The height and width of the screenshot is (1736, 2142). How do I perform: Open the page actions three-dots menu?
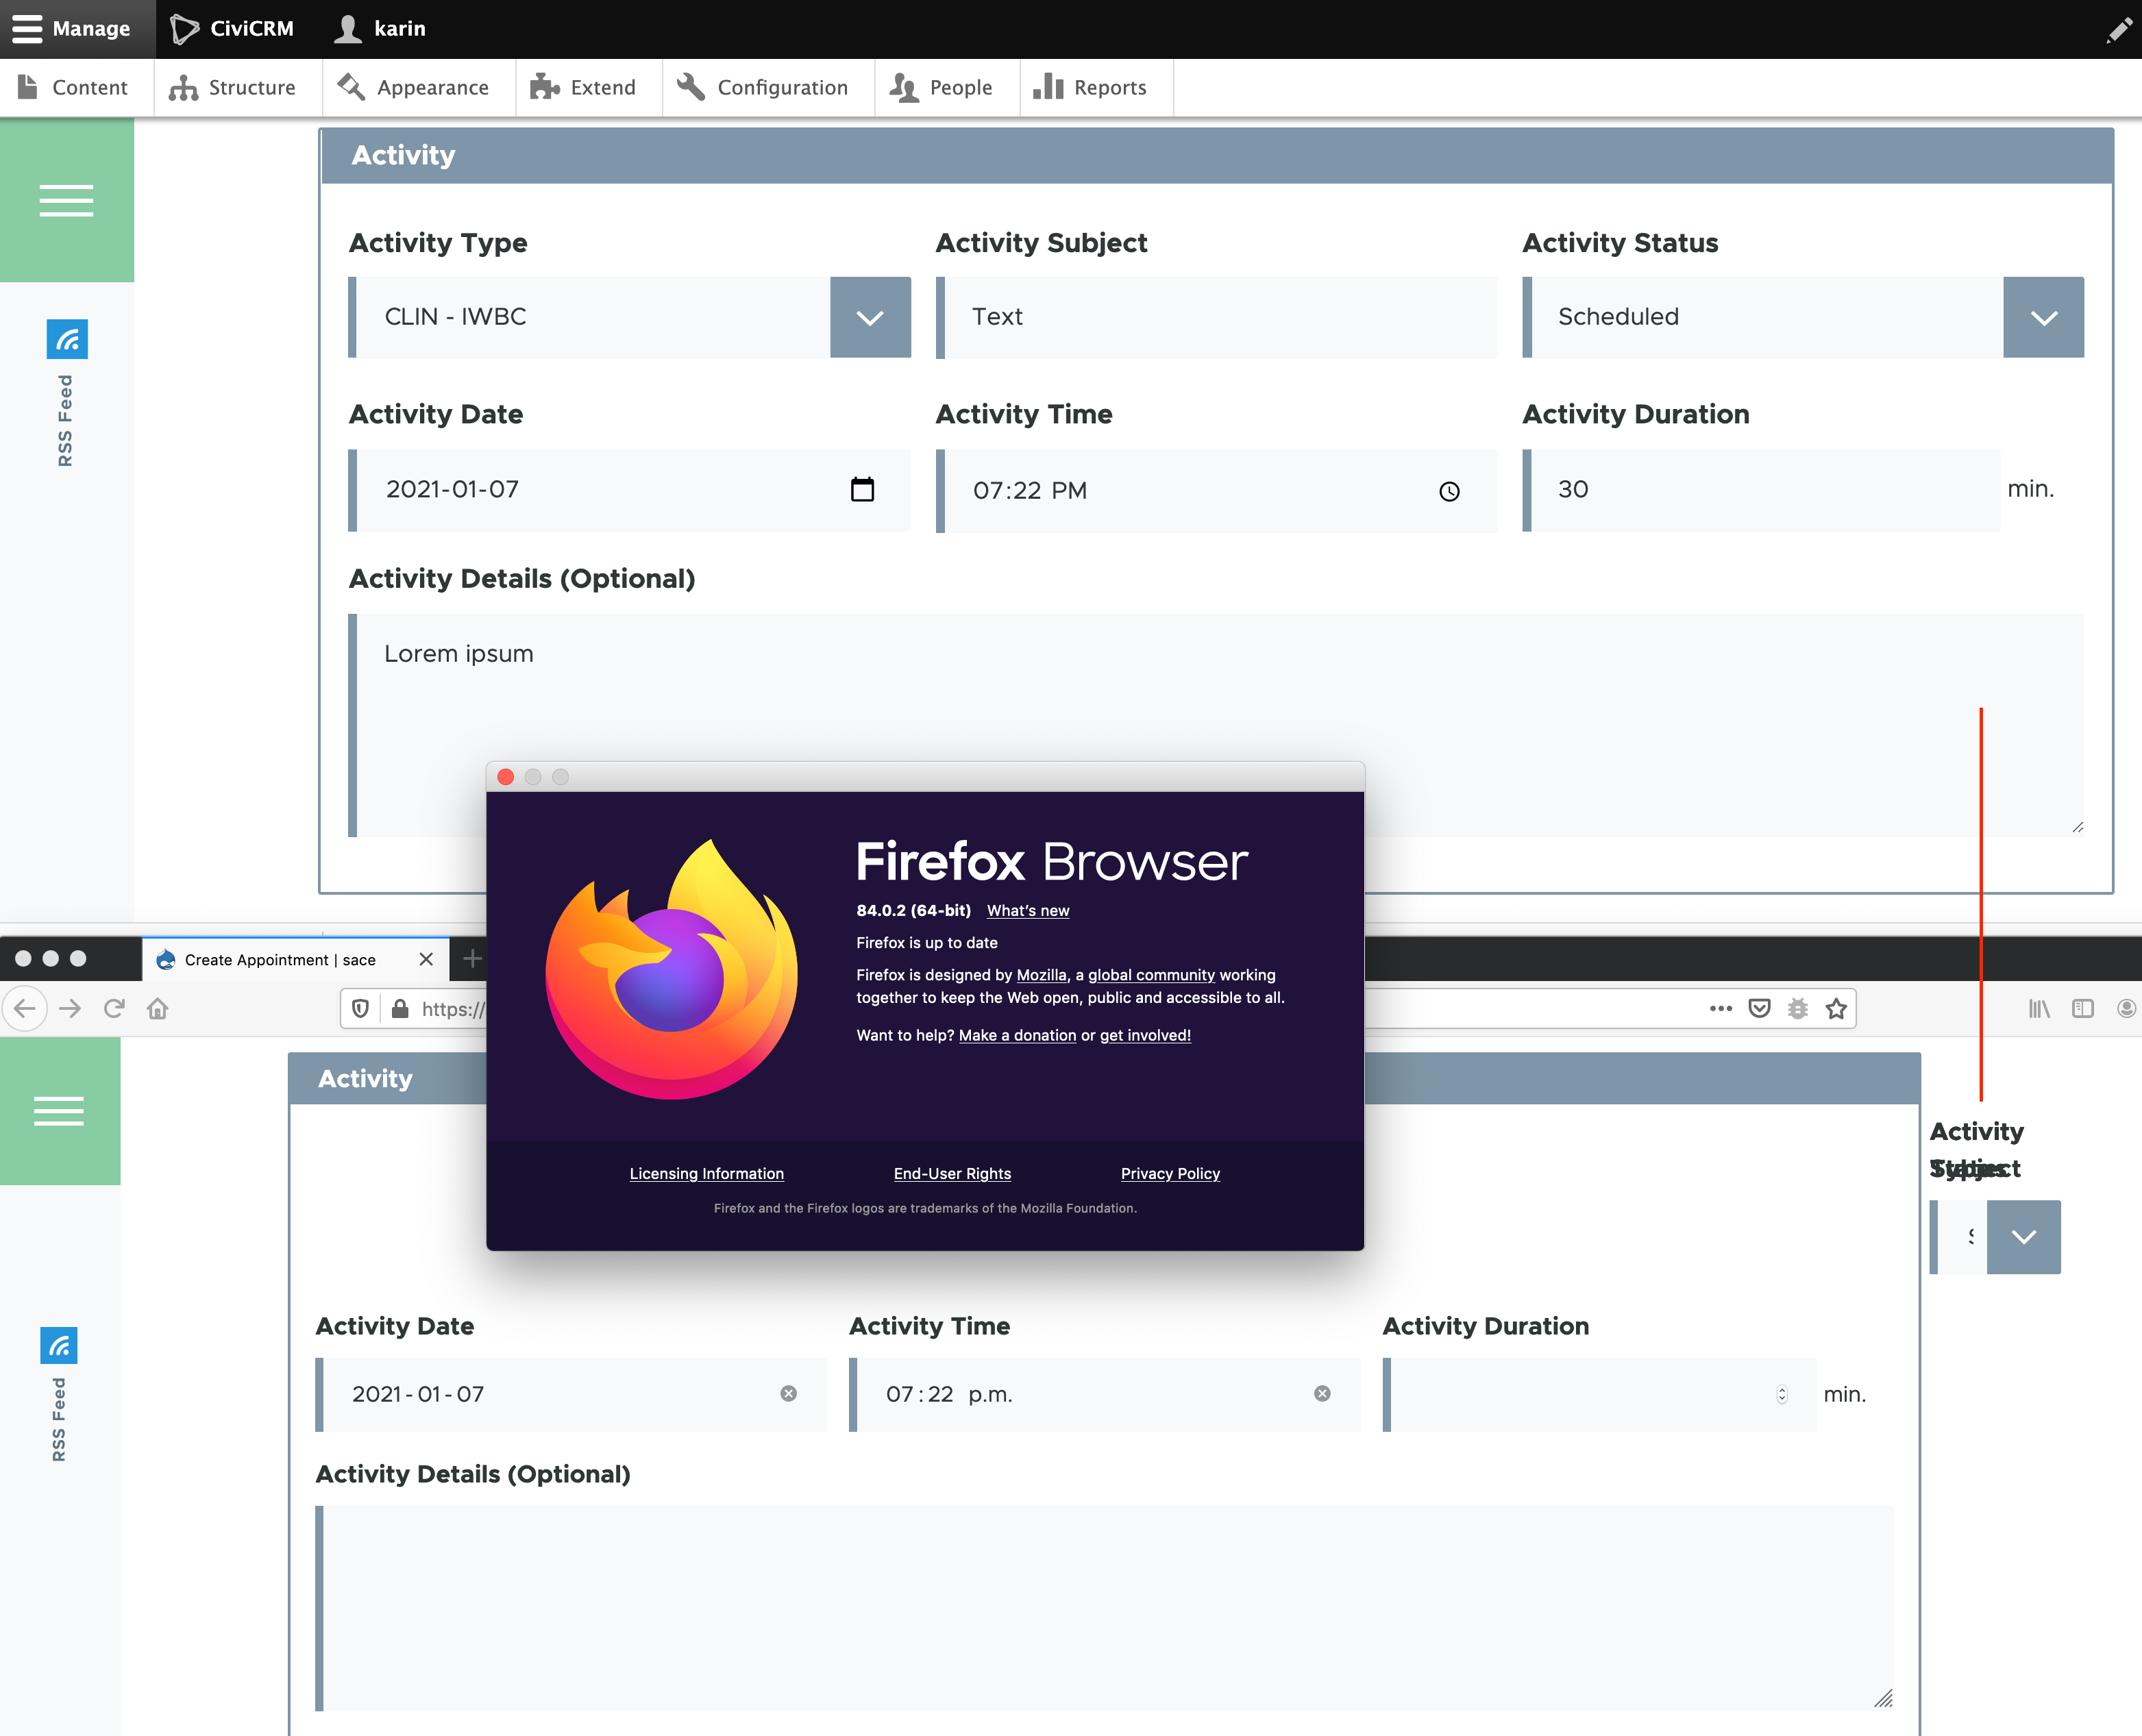pyautogui.click(x=1720, y=1009)
